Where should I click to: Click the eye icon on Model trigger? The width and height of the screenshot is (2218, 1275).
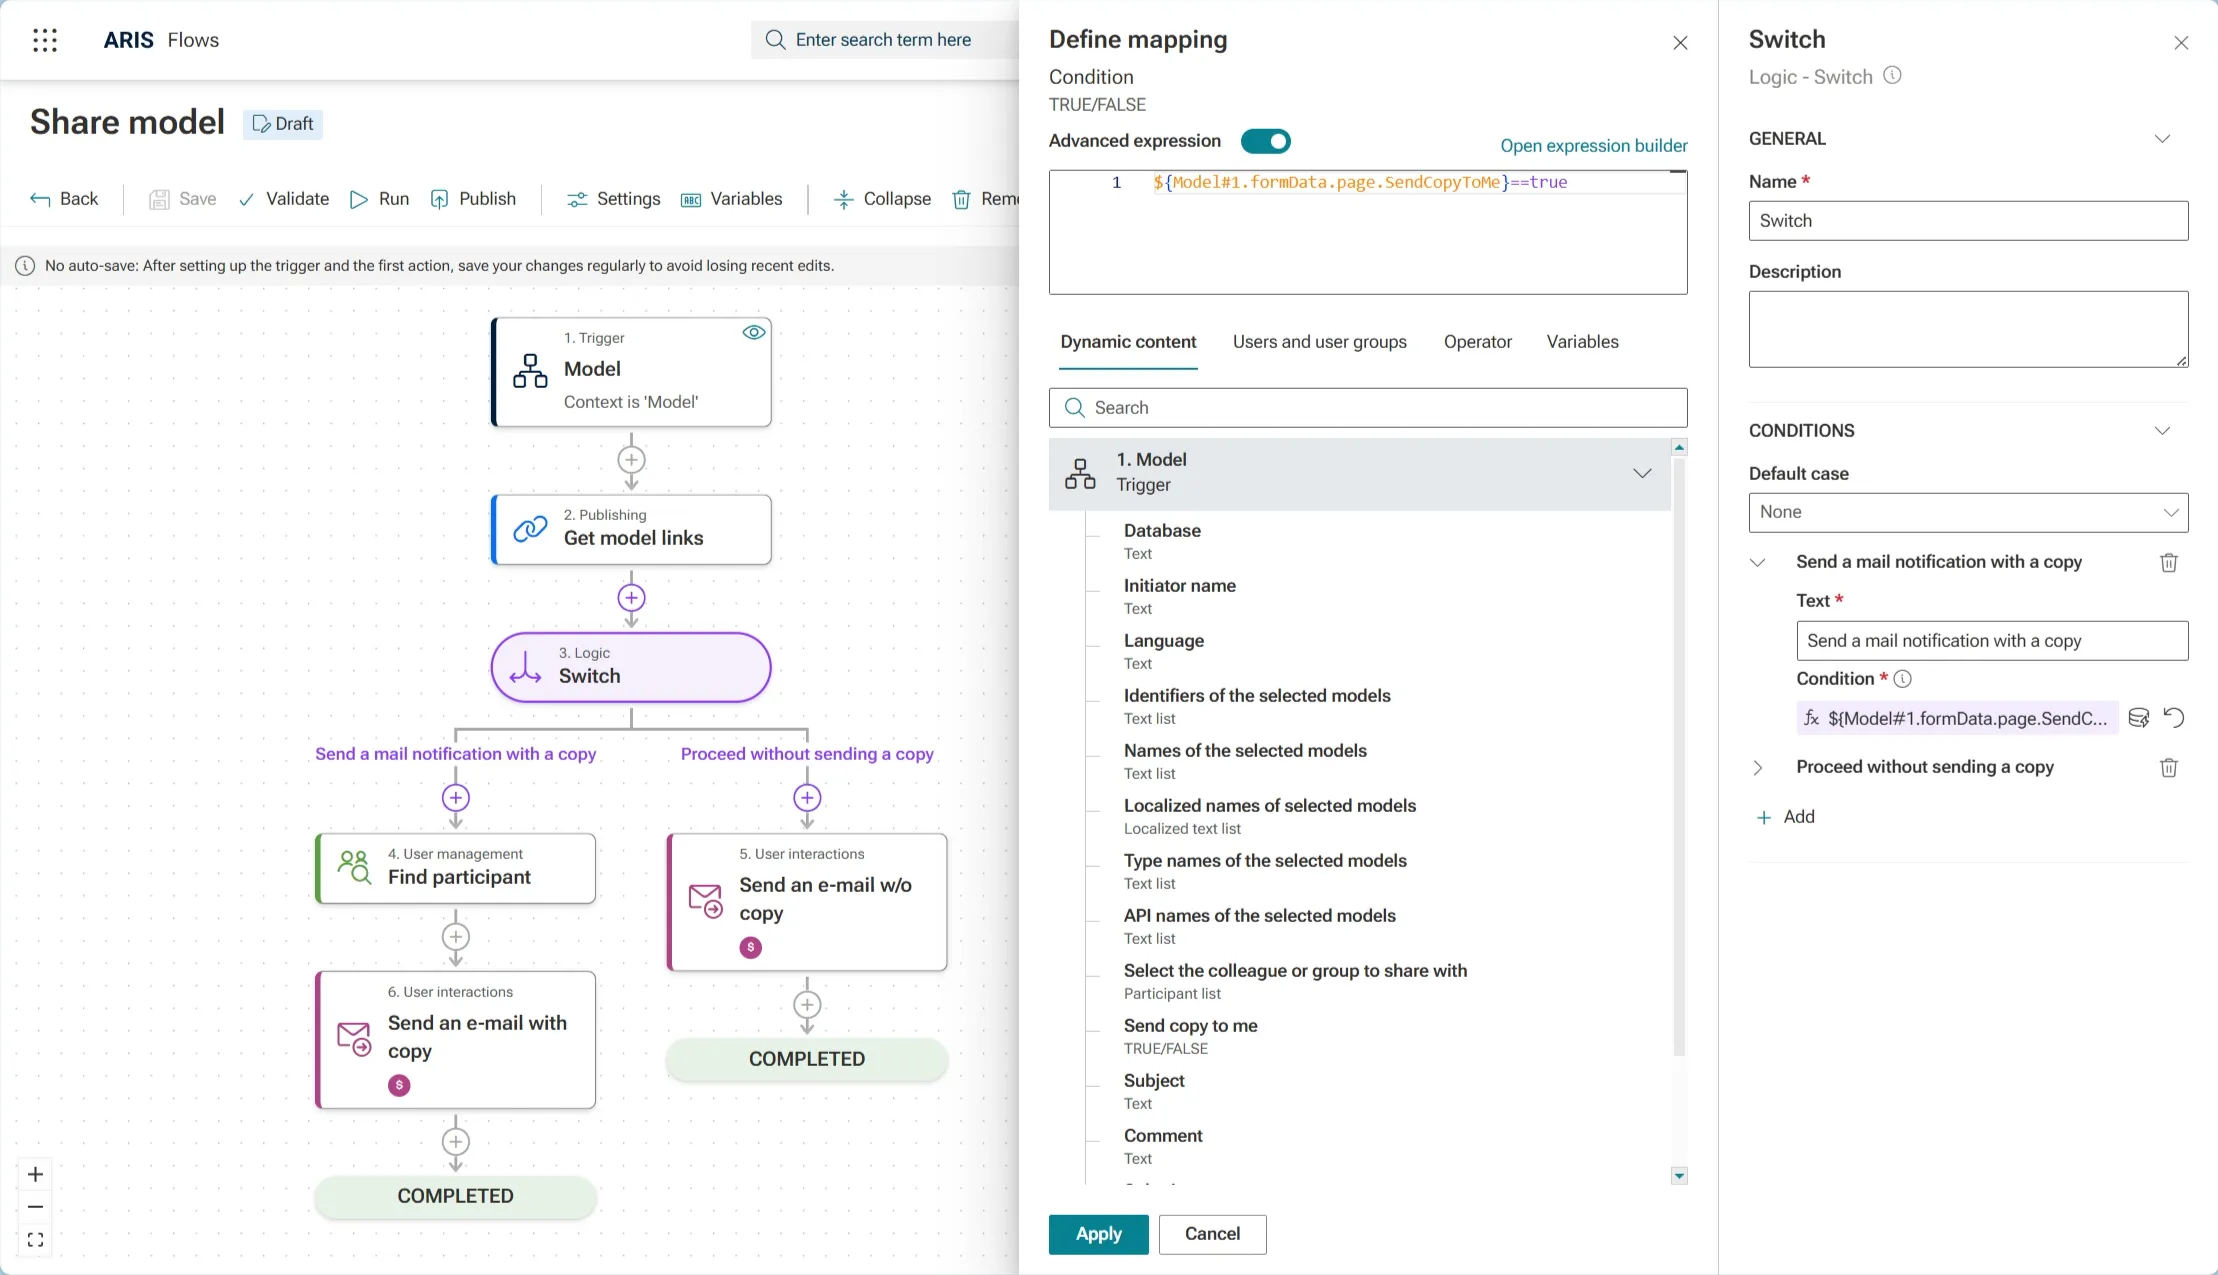[754, 333]
